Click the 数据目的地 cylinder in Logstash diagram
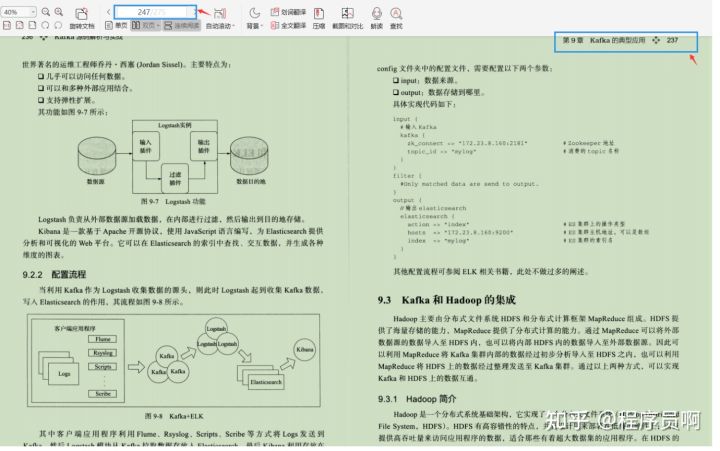Image resolution: width=720 pixels, height=451 pixels. (x=249, y=155)
